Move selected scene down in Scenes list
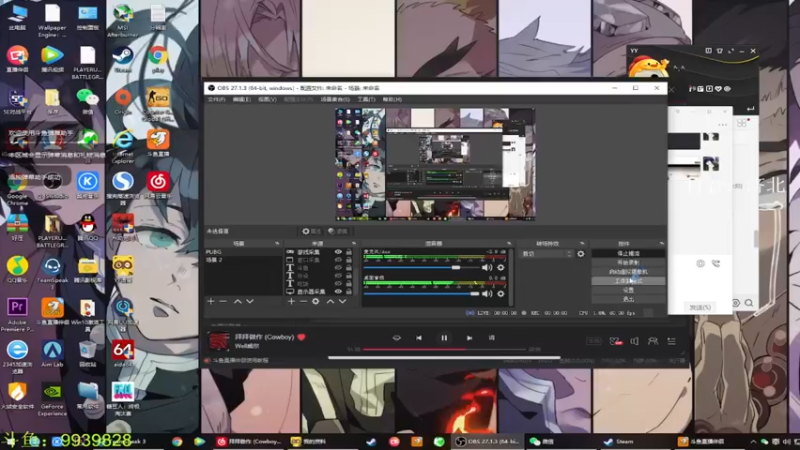This screenshot has height=450, width=800. [249, 302]
